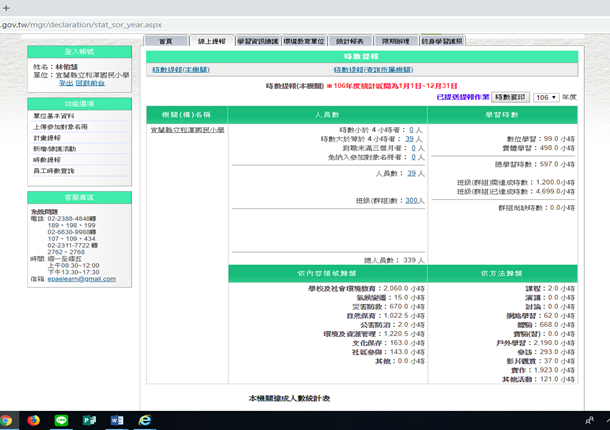The width and height of the screenshot is (610, 430).
Task: Open Microsoft Publisher from the taskbar
Action: click(x=89, y=420)
